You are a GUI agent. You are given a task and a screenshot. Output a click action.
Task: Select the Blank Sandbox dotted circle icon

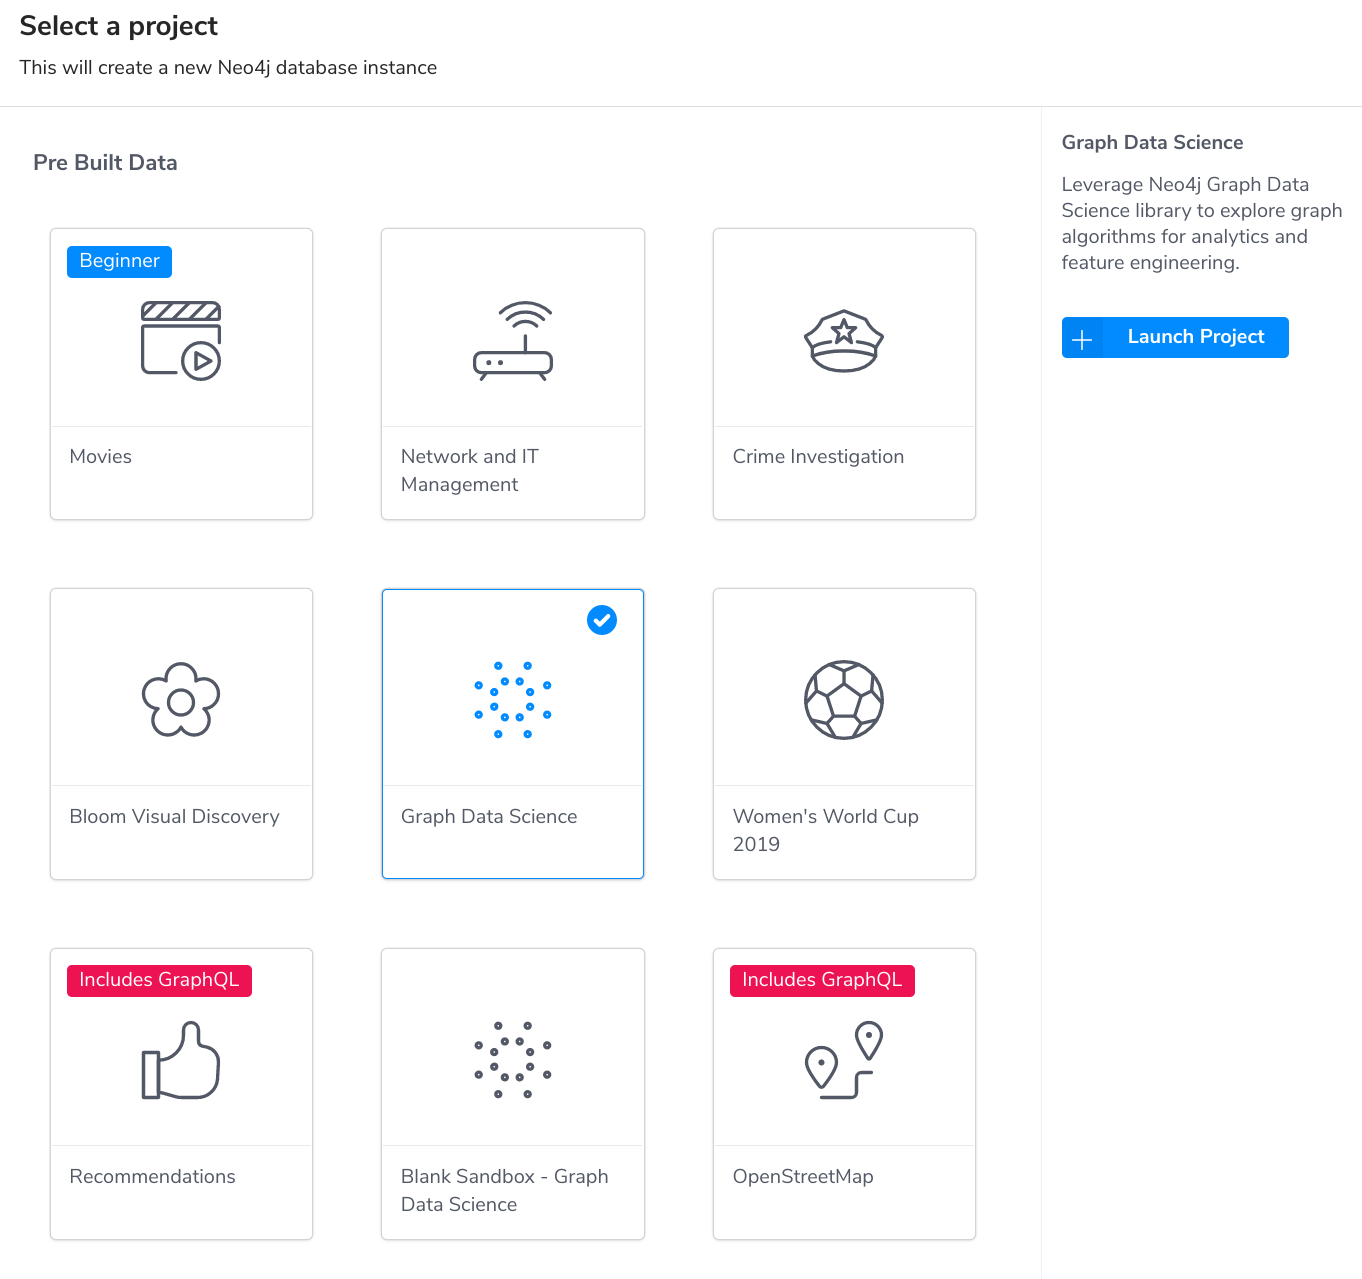[513, 1060]
